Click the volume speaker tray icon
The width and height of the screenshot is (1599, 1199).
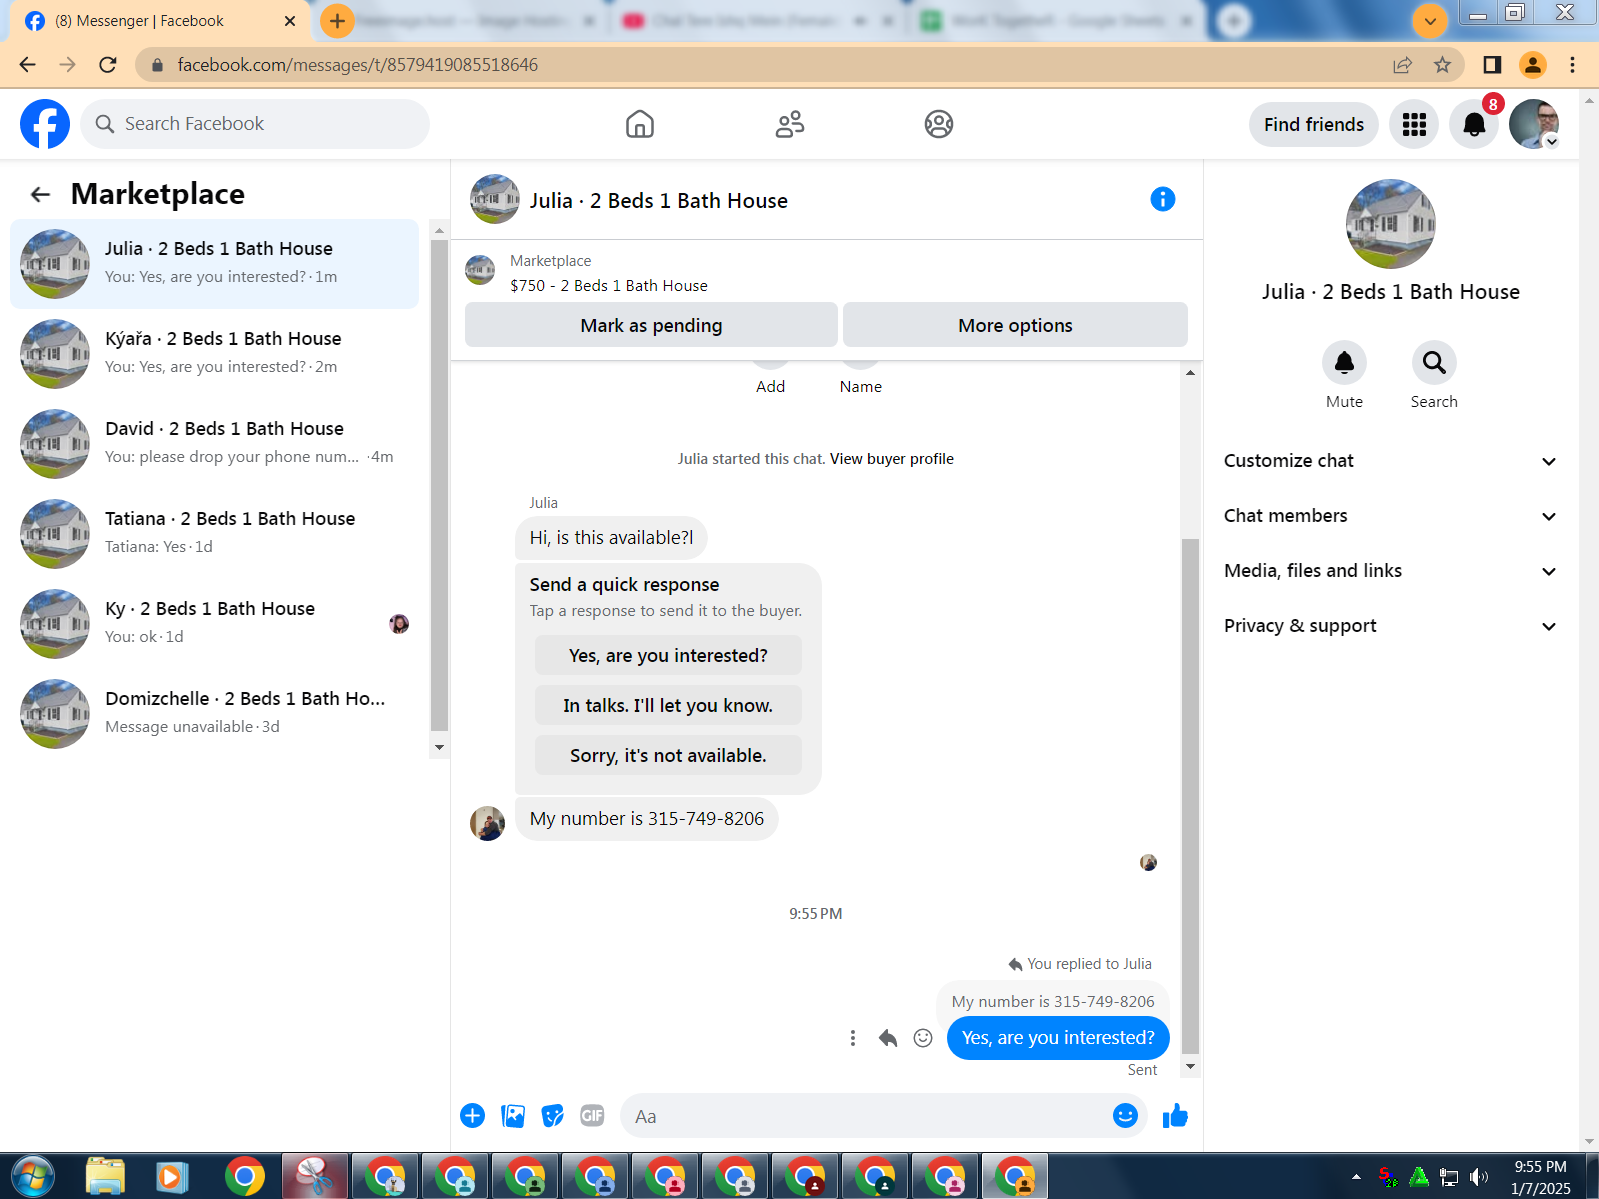point(1479,1177)
